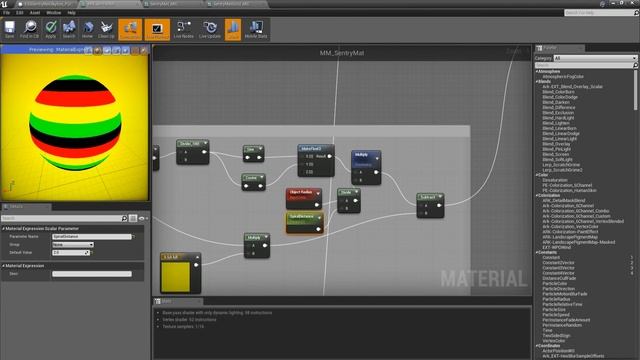Switch to the first editor tab

click(45, 4)
